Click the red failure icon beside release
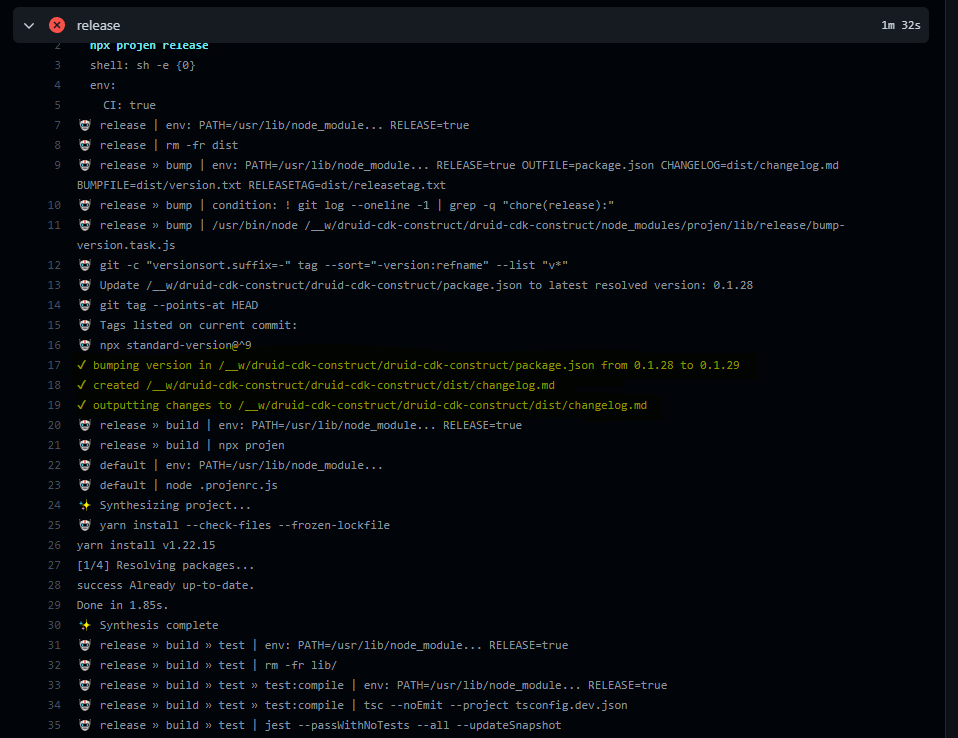The image size is (958, 738). click(57, 25)
